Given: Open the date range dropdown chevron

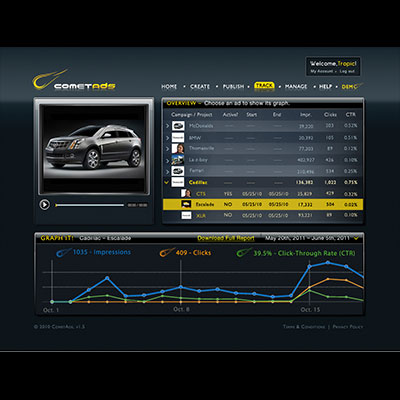Looking at the screenshot, I should pos(357,238).
